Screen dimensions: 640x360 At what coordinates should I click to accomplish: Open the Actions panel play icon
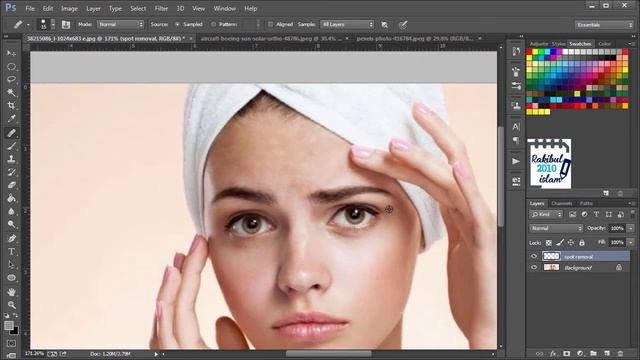(x=516, y=161)
